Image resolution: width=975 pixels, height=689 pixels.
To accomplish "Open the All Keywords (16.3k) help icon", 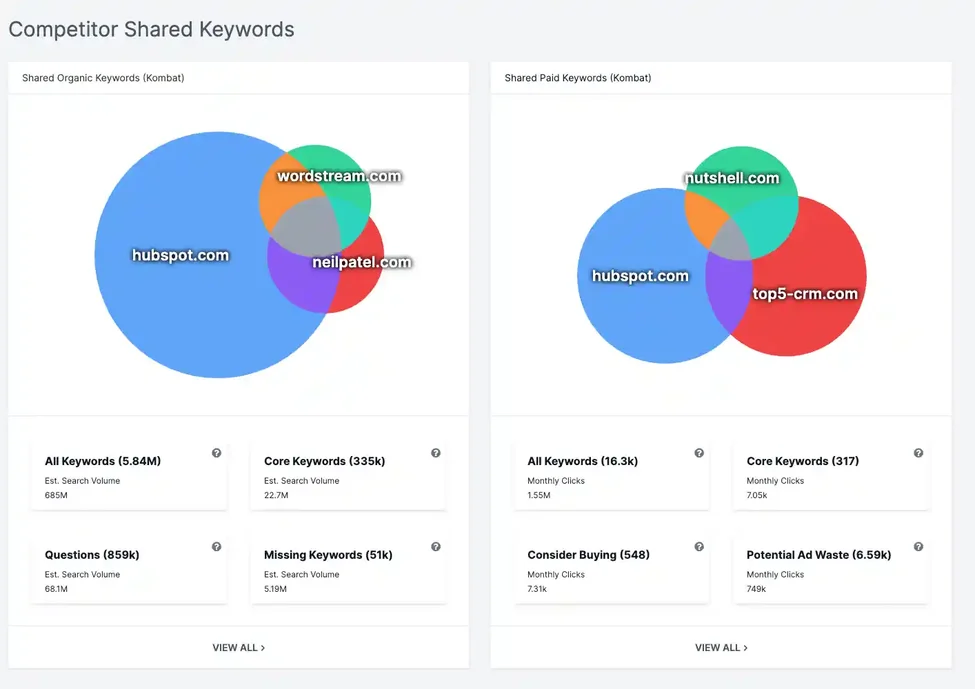I will (x=698, y=452).
